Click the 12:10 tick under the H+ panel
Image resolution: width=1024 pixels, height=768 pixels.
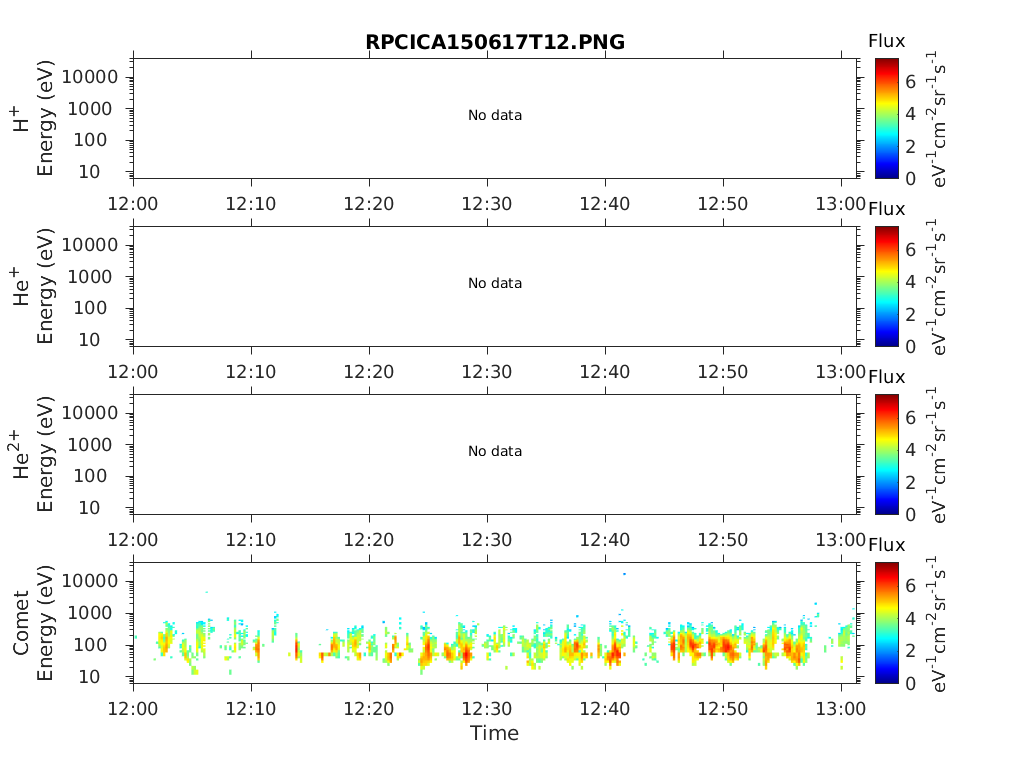(251, 204)
